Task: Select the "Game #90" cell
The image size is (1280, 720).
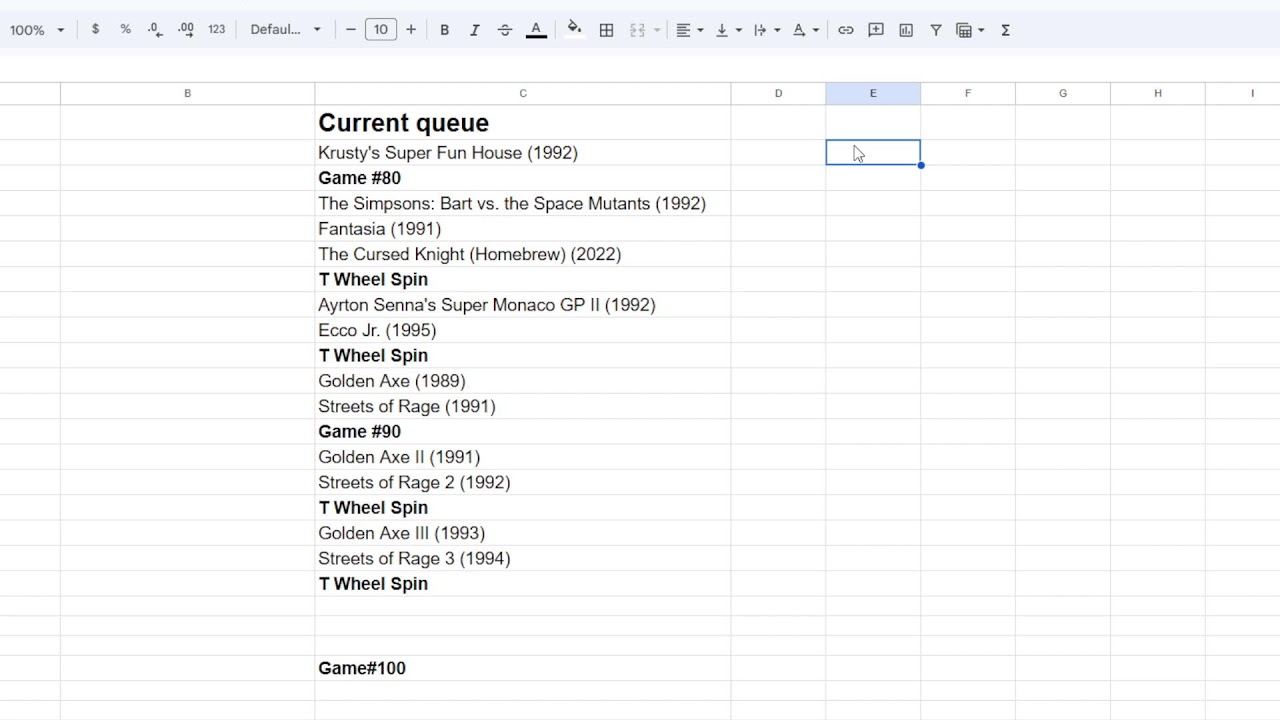Action: click(x=523, y=432)
